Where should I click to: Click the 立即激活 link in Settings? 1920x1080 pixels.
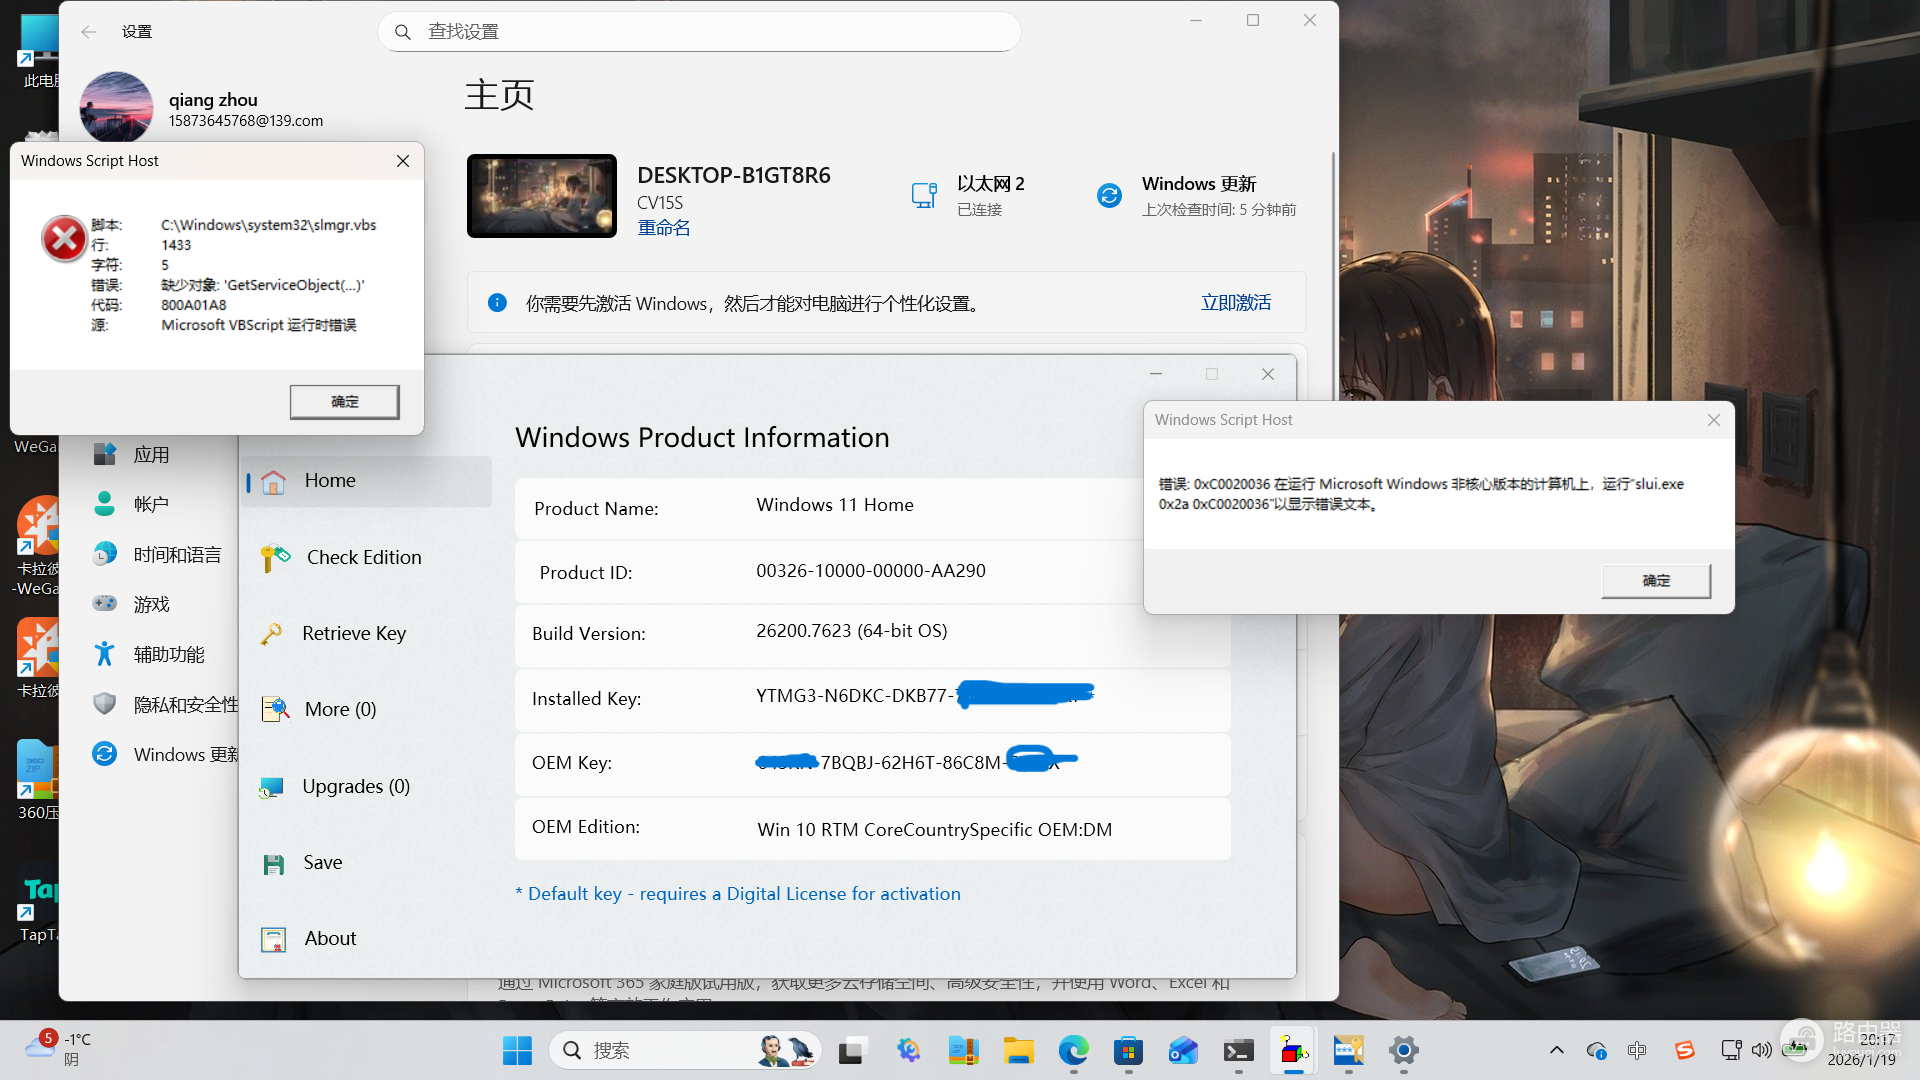pos(1236,303)
